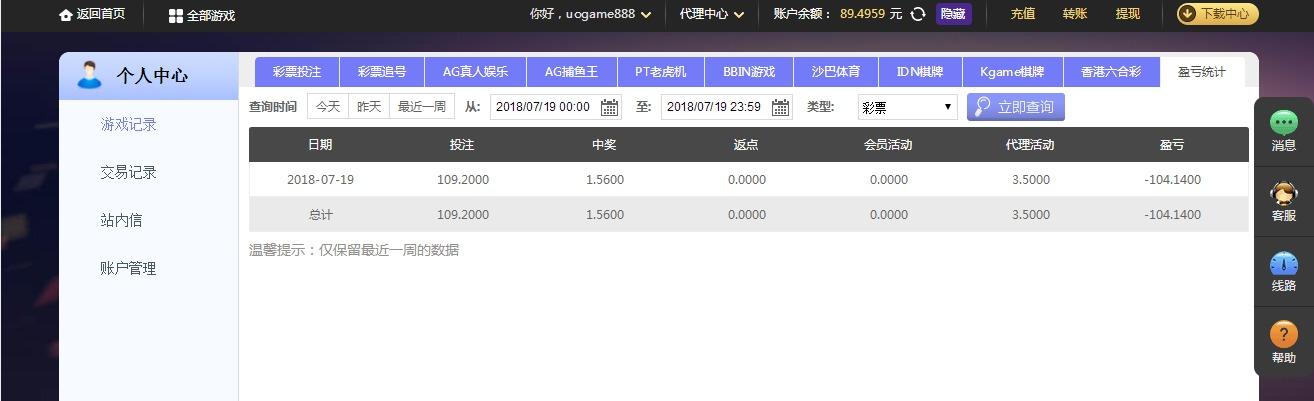Click the 线路 line gauge icon
The width and height of the screenshot is (1314, 401).
1283,265
